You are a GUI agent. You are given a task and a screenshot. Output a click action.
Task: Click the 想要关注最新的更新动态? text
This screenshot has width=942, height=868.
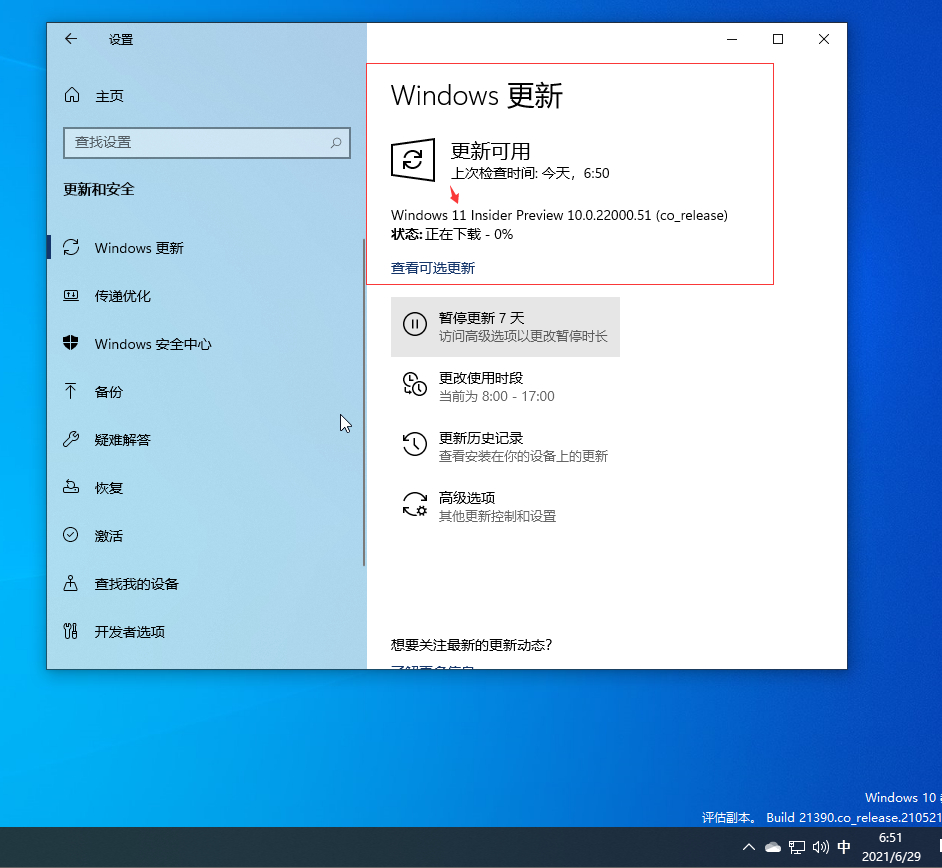pyautogui.click(x=471, y=645)
